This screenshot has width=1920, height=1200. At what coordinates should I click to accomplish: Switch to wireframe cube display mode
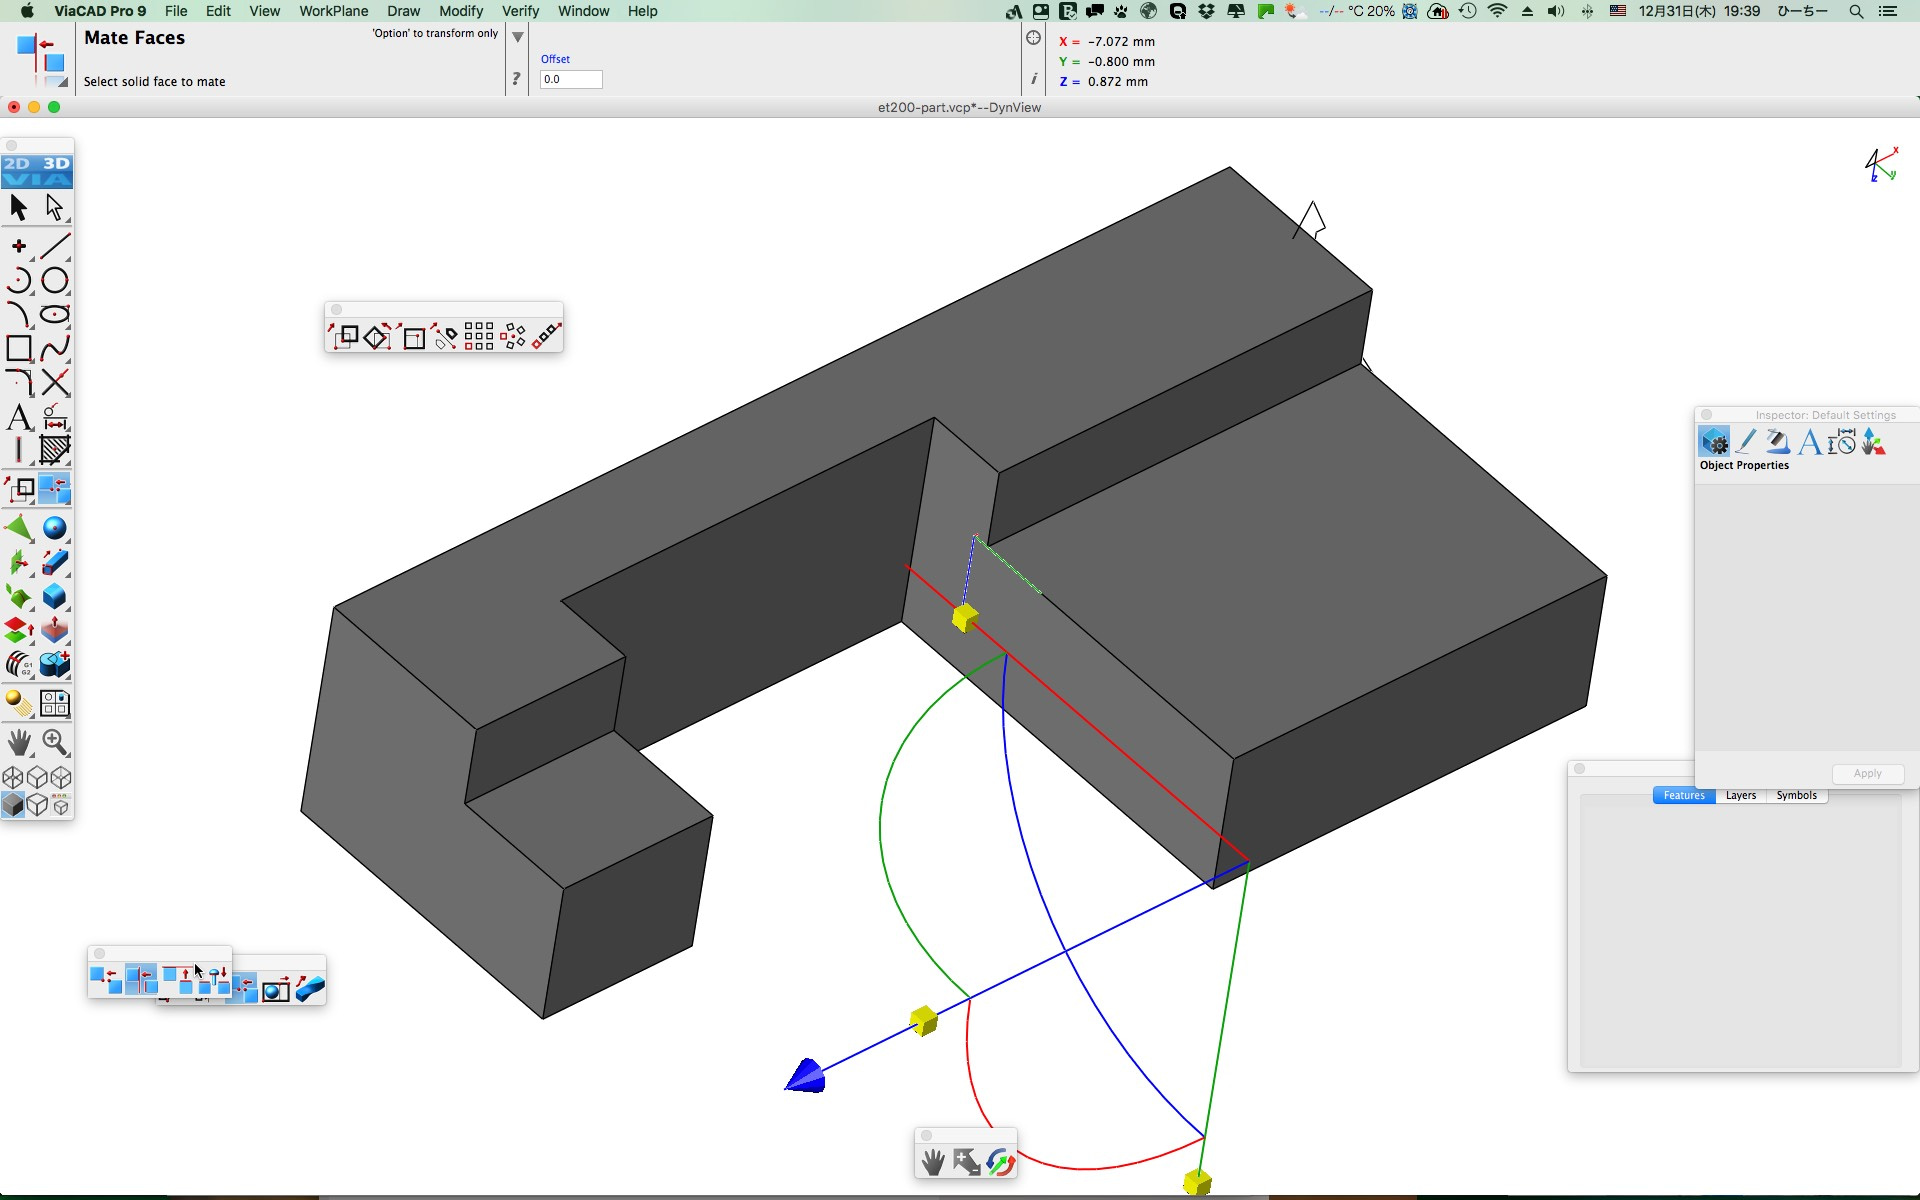(13, 777)
